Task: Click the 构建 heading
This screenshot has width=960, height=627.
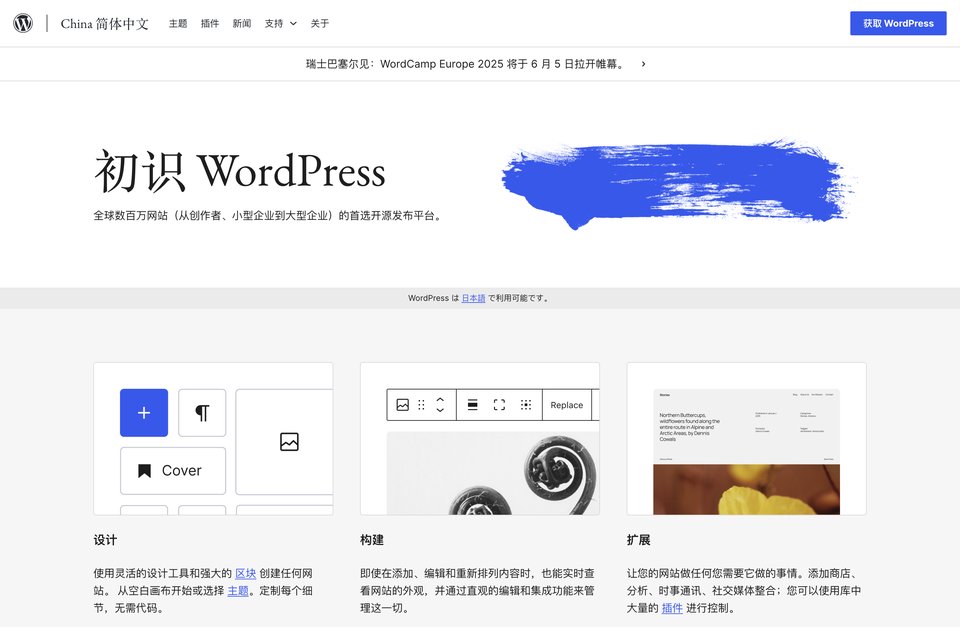Action: pos(372,539)
